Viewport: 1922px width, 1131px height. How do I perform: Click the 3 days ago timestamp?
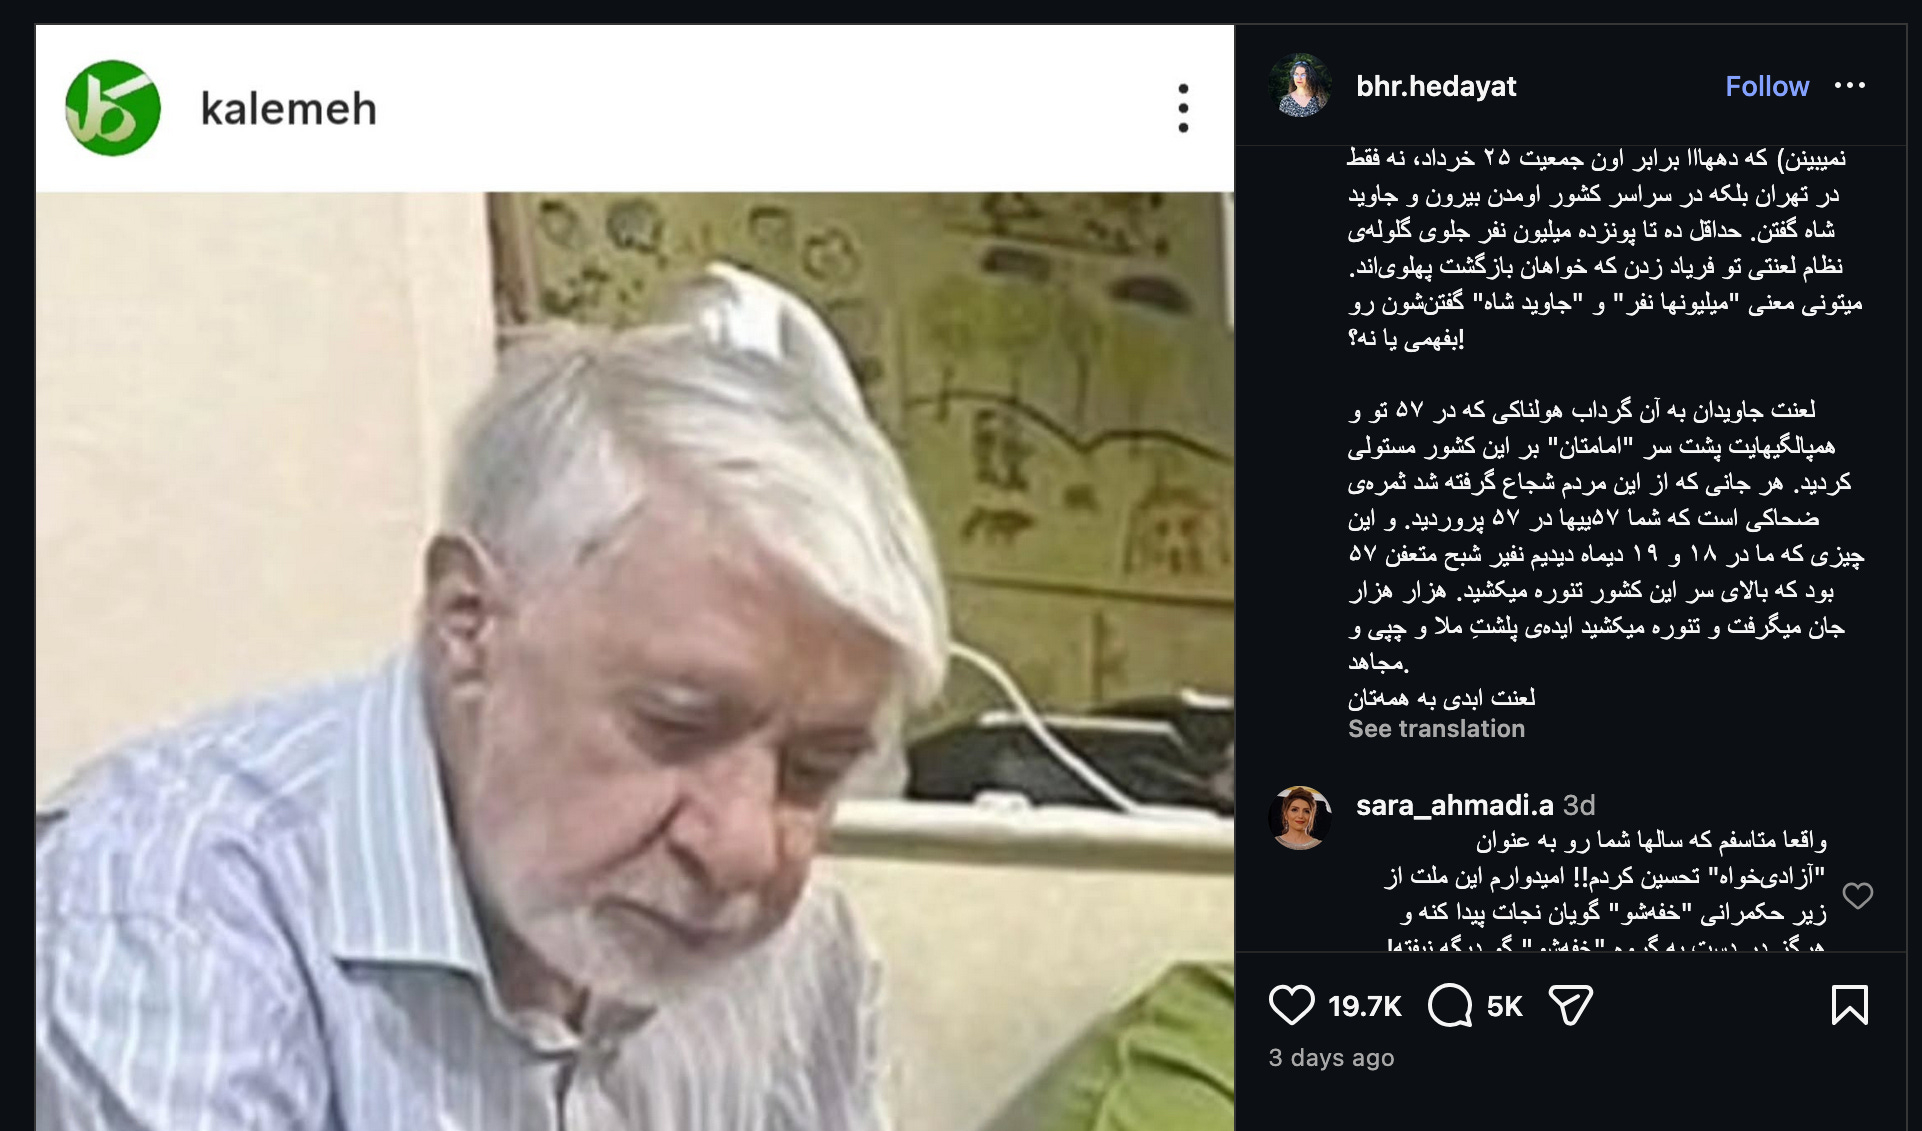[1331, 1058]
